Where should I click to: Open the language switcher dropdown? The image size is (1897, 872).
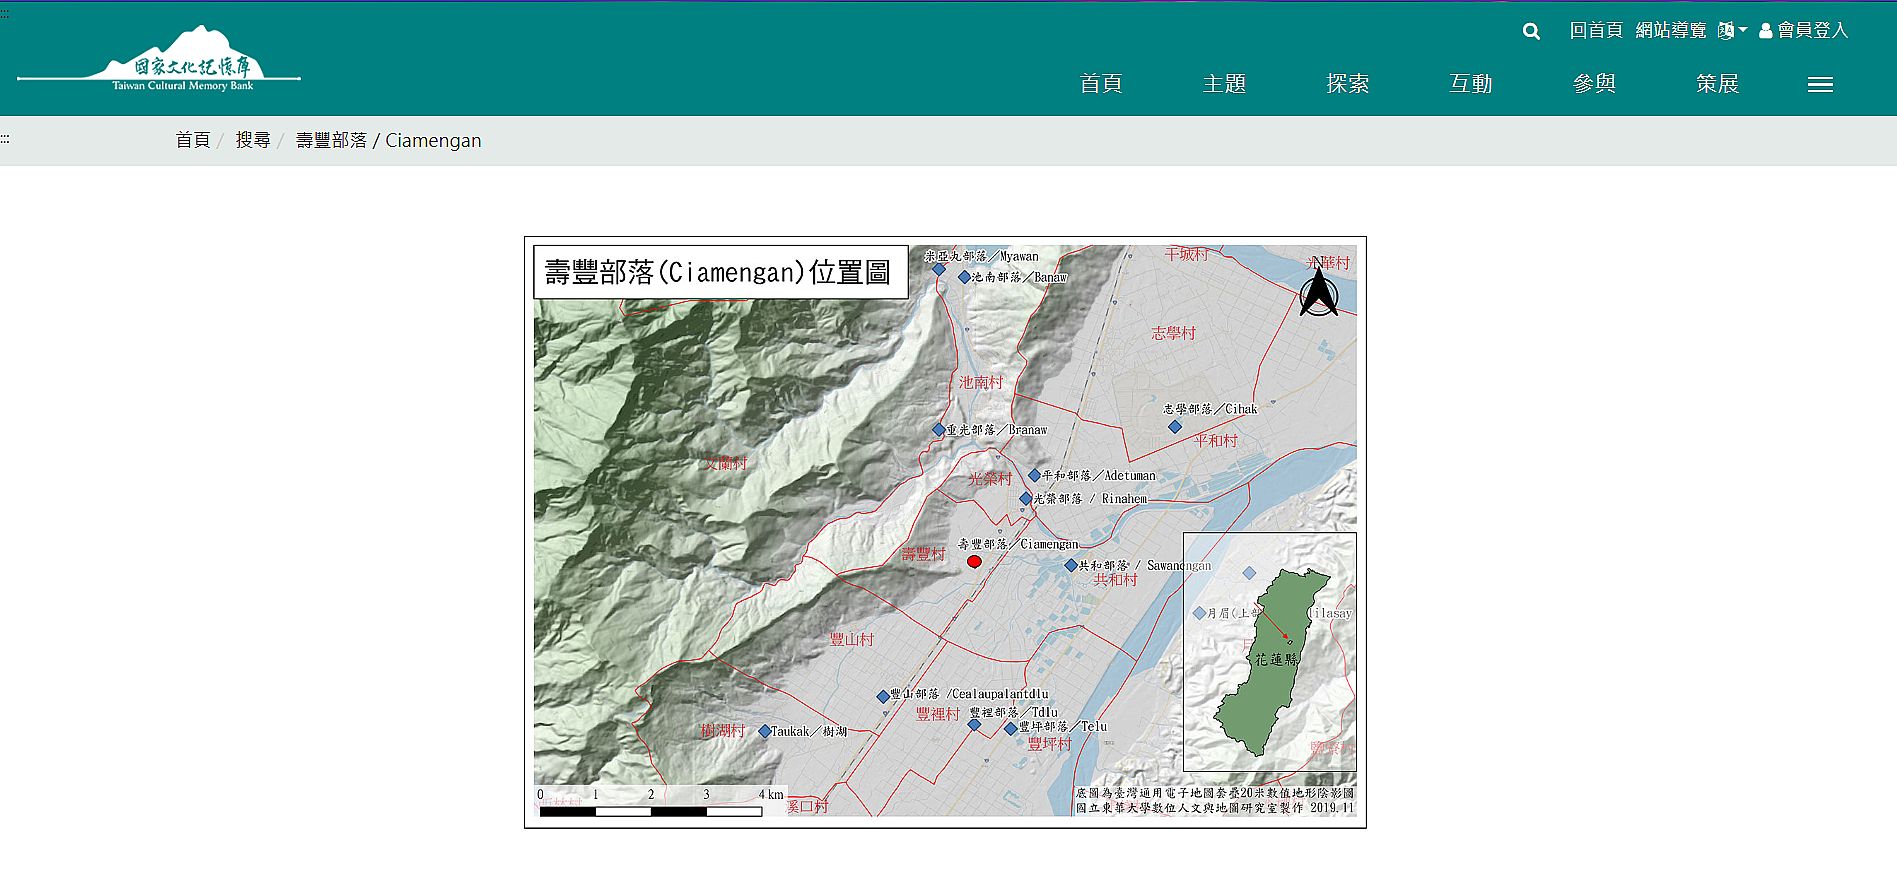click(x=1732, y=31)
